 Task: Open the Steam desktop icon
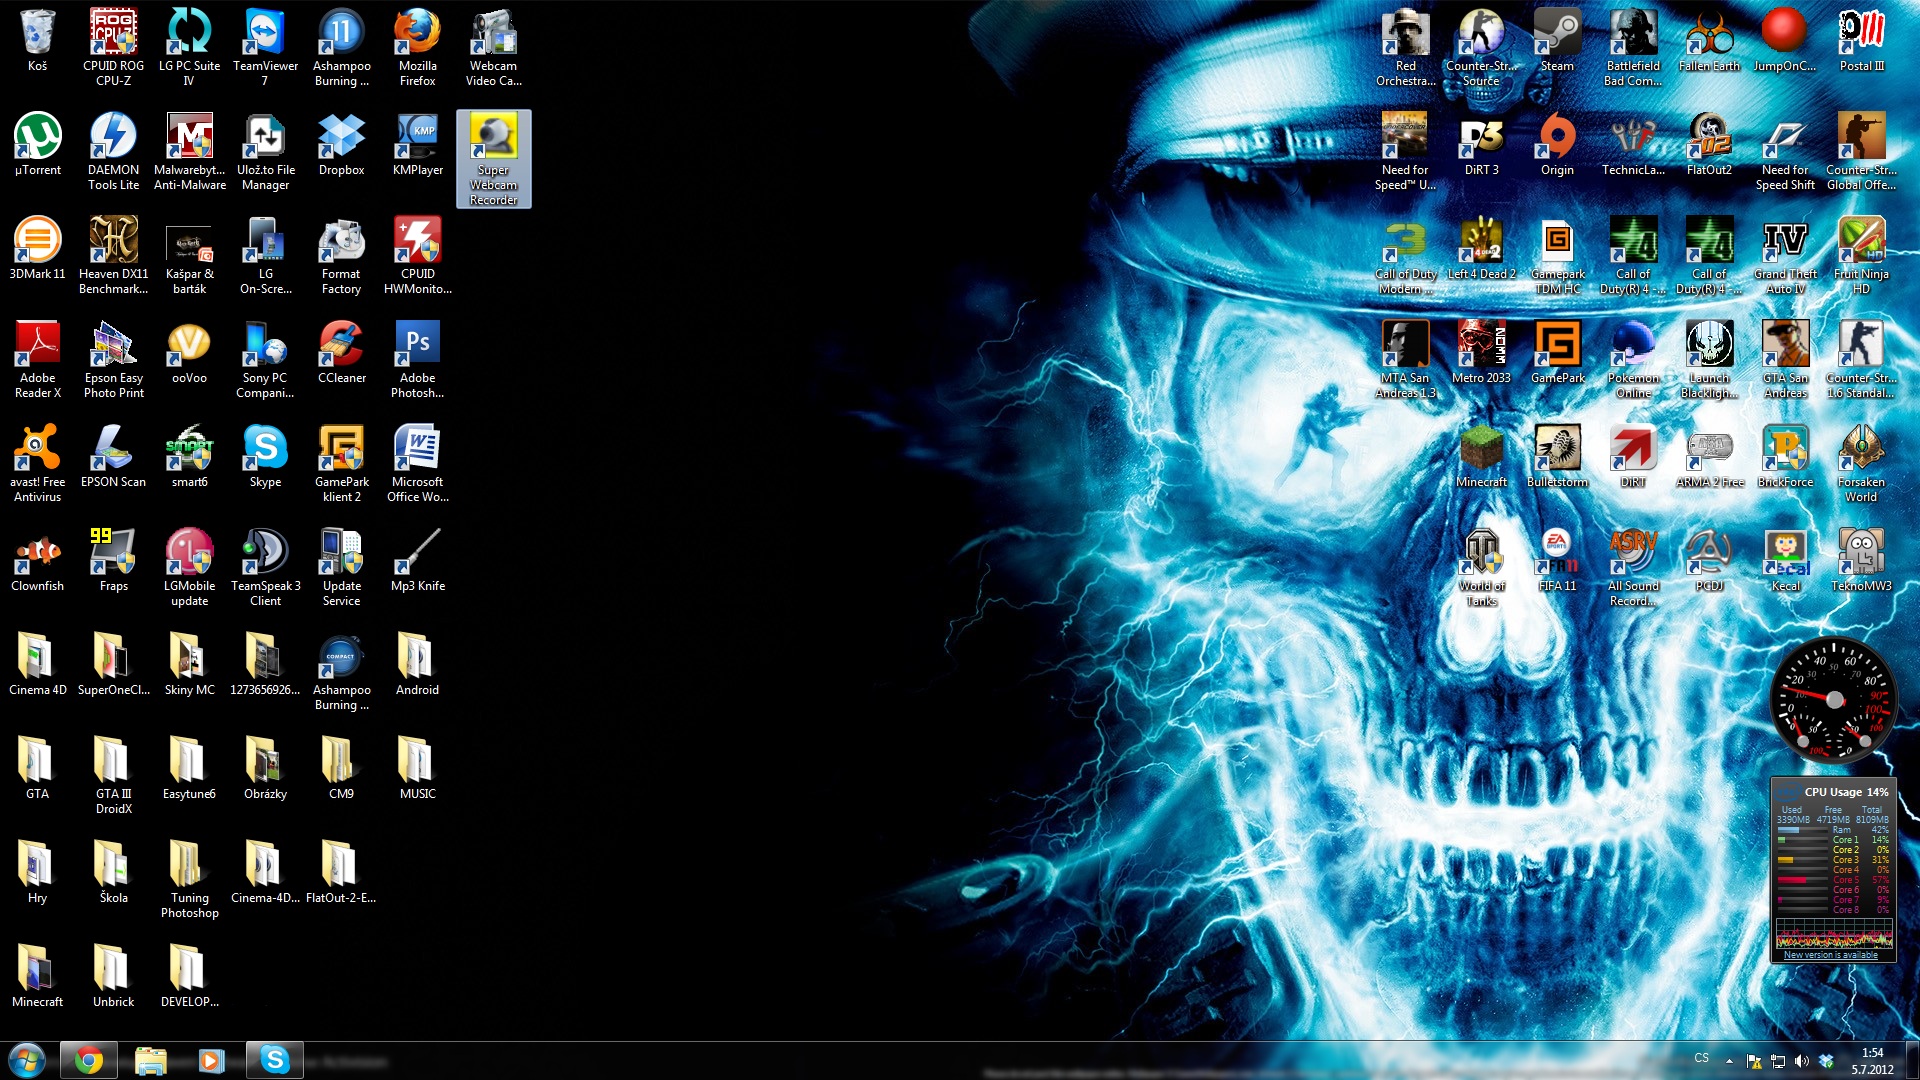1557,33
